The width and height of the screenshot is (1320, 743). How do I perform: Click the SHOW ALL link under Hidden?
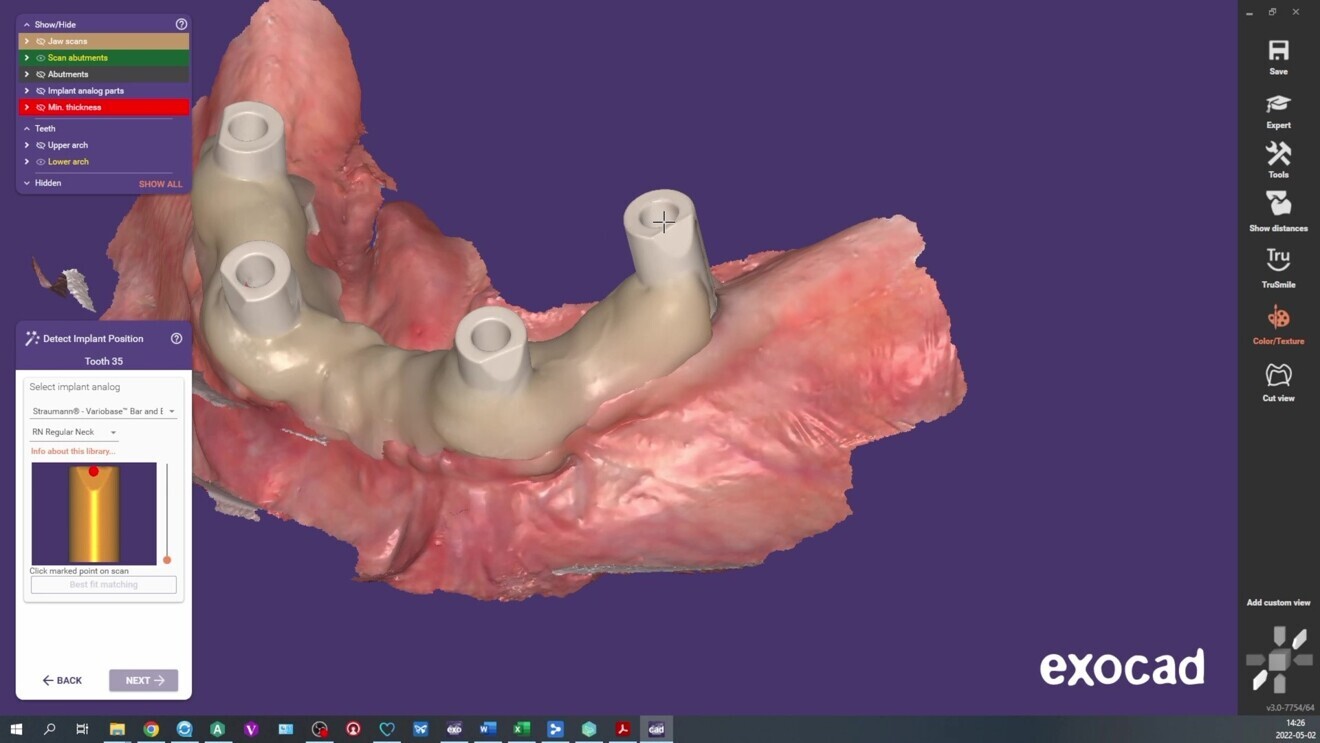[x=160, y=183]
